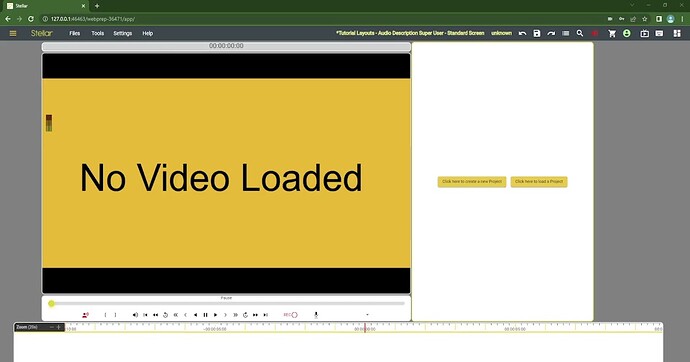Redo using the forward arrow icon
Viewport: 690px width, 362px height.
point(551,33)
